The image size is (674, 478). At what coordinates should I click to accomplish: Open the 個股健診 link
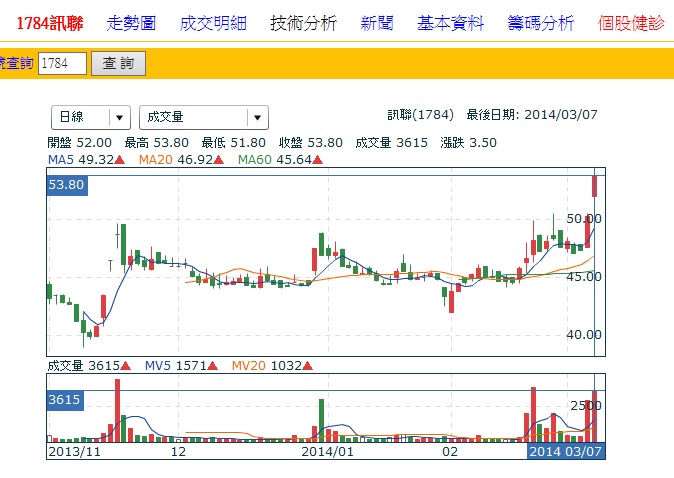[x=631, y=23]
